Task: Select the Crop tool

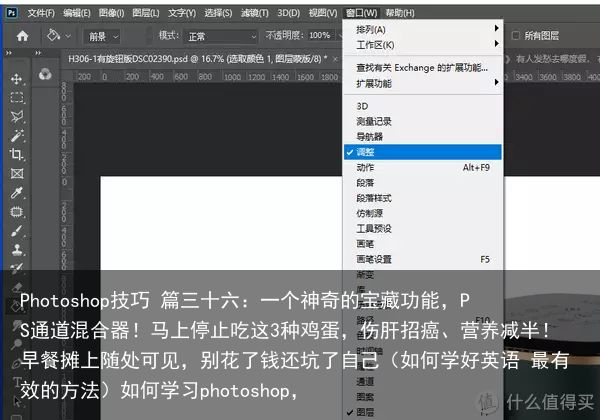Action: coord(17,155)
